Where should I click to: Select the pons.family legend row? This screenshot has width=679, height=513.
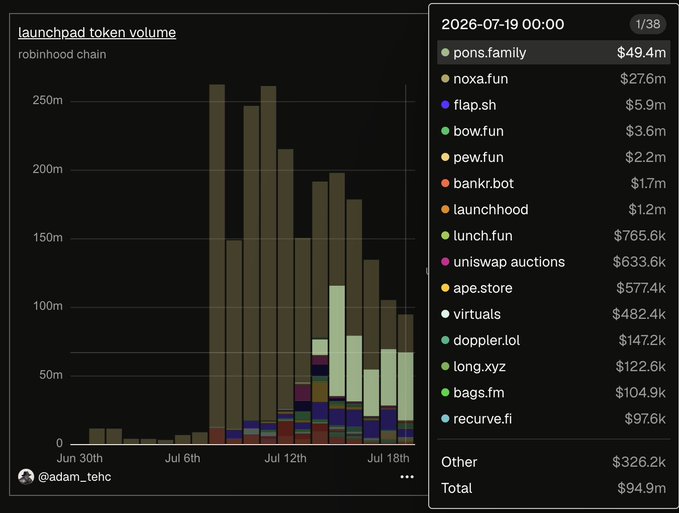tap(553, 52)
